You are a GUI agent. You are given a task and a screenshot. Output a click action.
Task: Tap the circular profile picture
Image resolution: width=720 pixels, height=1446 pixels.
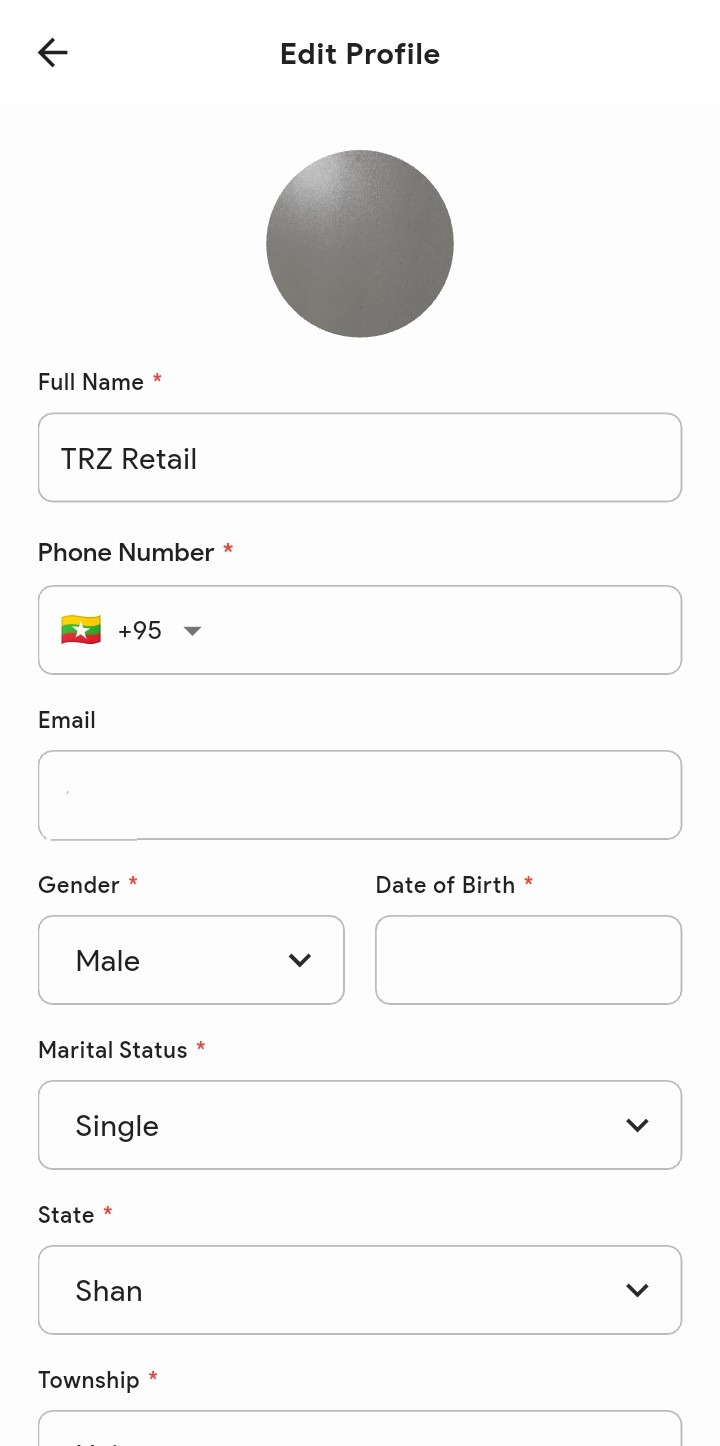pos(360,244)
